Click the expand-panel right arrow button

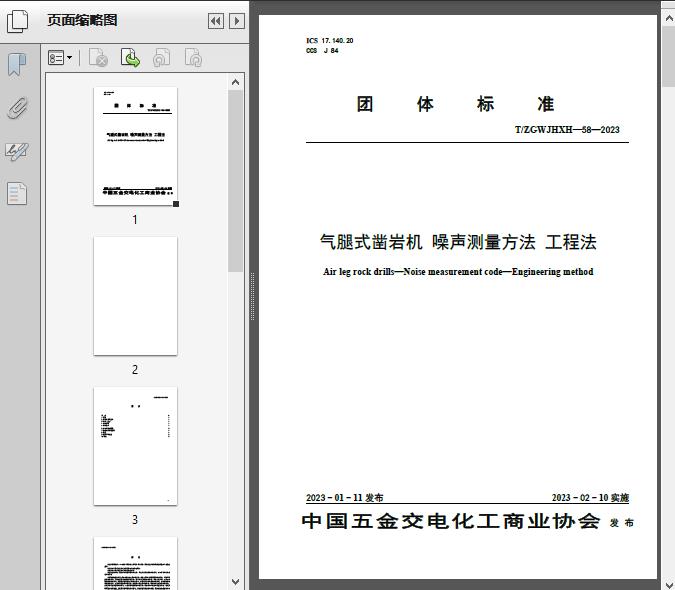click(237, 21)
